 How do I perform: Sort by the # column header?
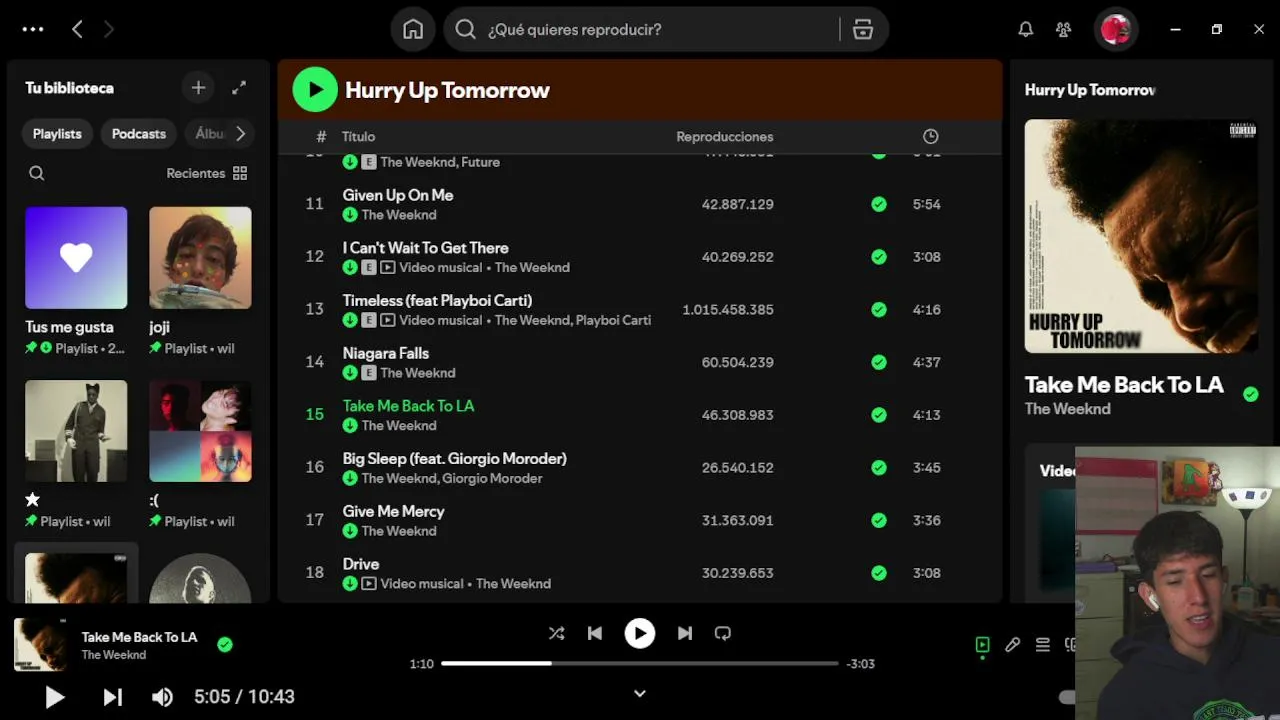pyautogui.click(x=321, y=137)
